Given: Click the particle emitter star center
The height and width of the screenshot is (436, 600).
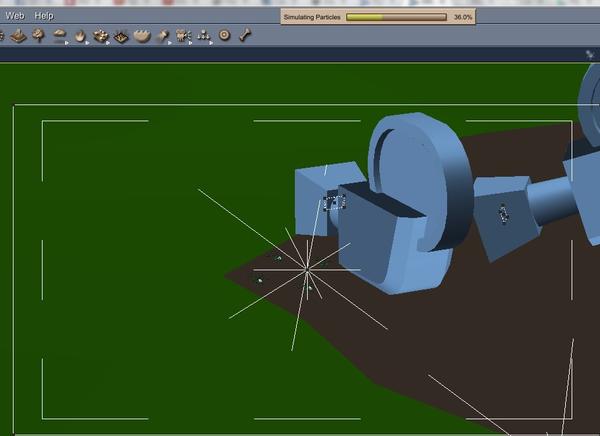Looking at the screenshot, I should (307, 270).
